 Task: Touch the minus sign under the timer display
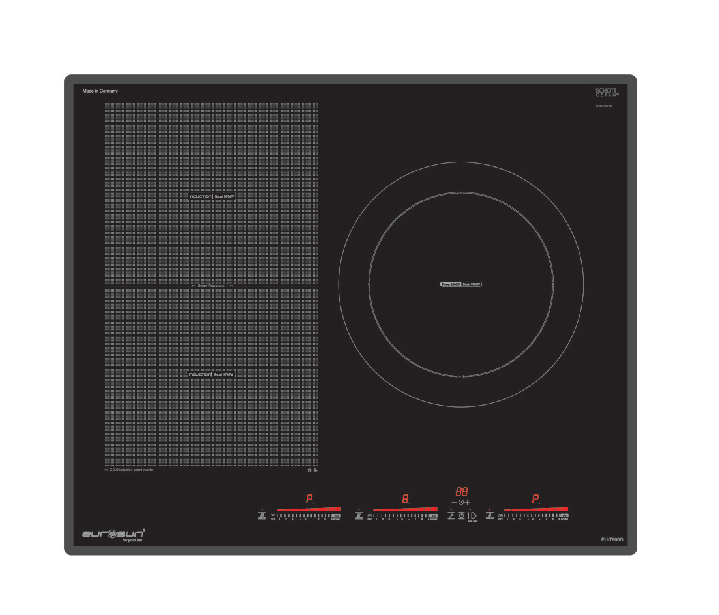coord(454,503)
